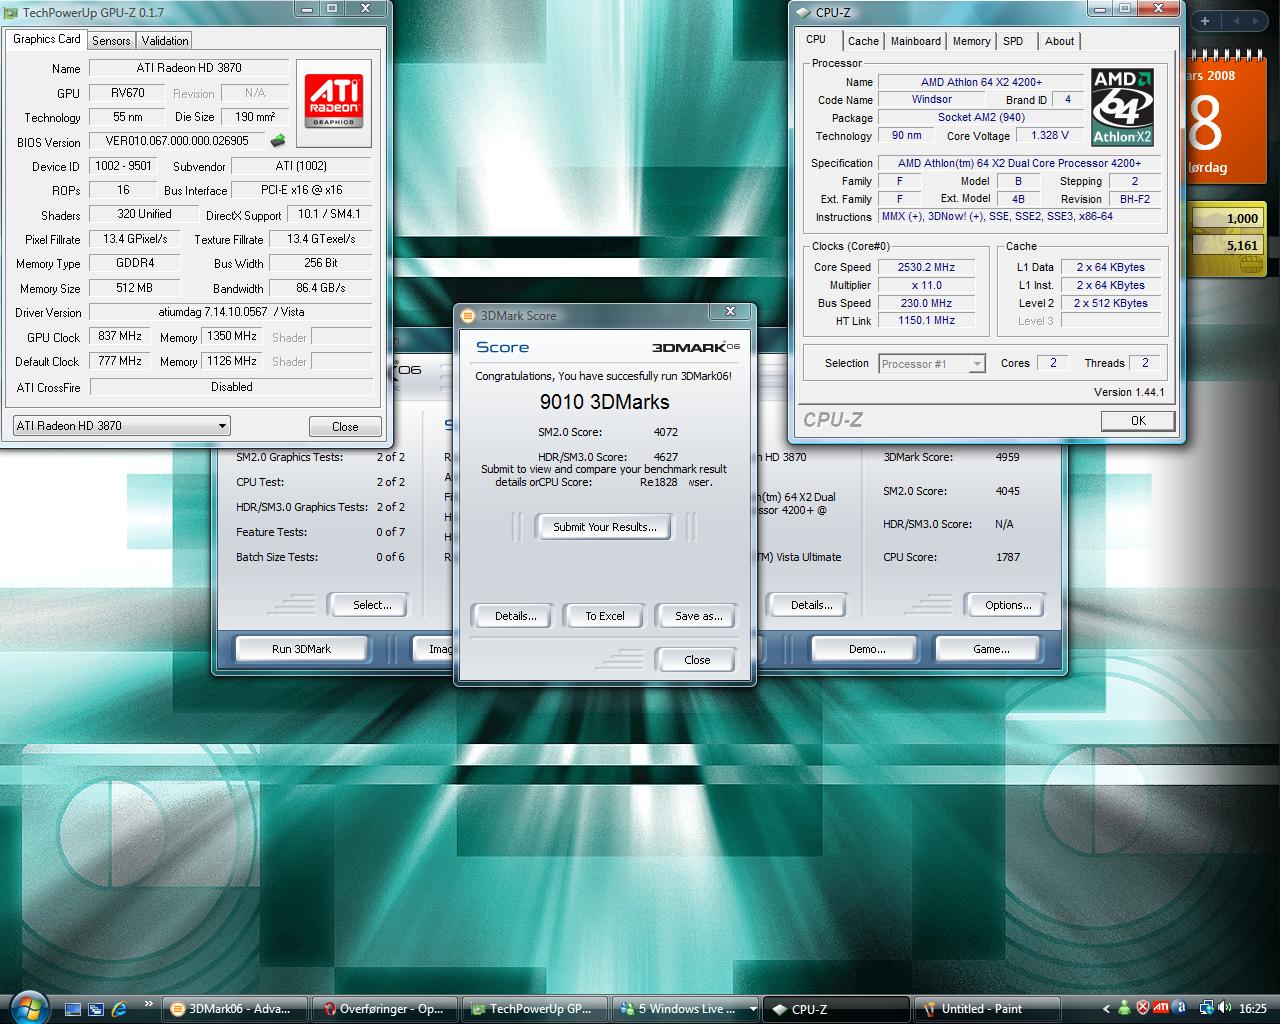Click the GPU-Z Close button
This screenshot has height=1024, width=1280.
point(345,426)
